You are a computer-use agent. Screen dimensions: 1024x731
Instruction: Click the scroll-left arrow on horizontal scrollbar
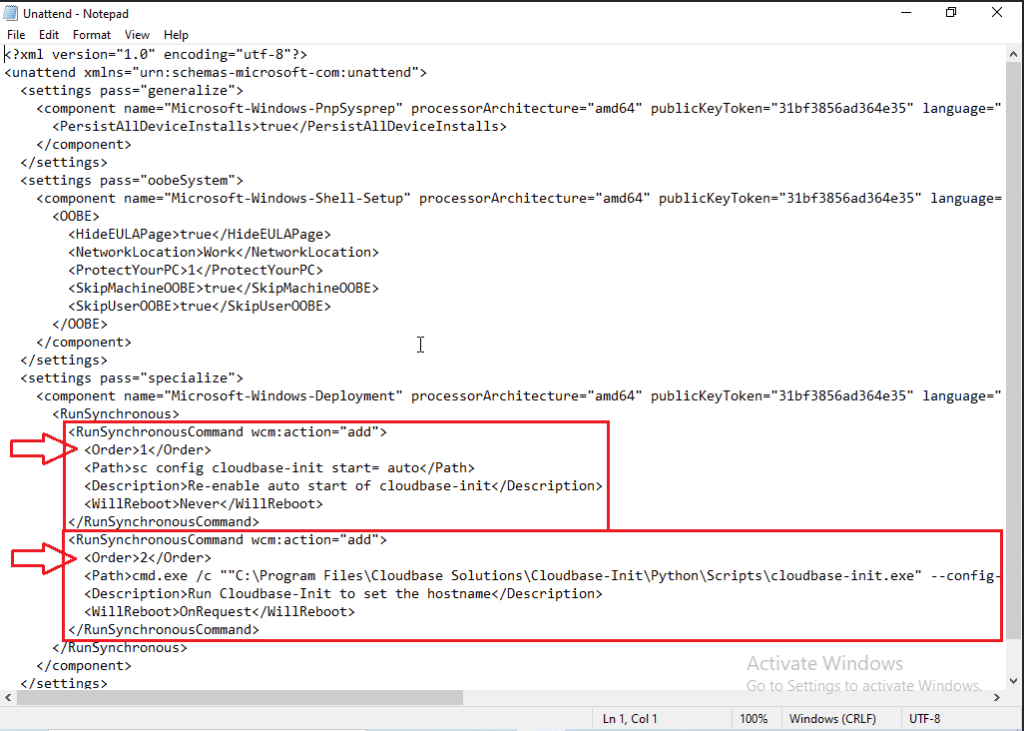pyautogui.click(x=7, y=698)
